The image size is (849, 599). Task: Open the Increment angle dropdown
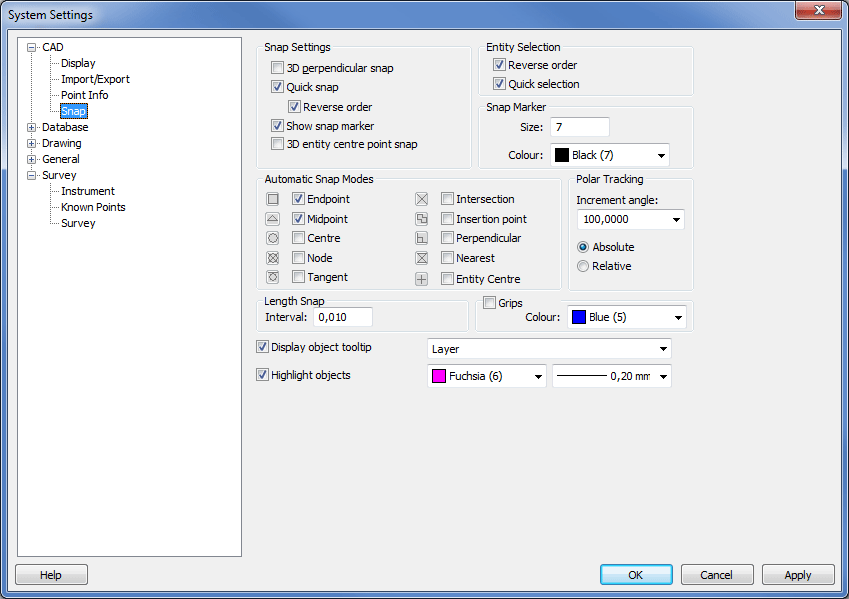(x=676, y=219)
